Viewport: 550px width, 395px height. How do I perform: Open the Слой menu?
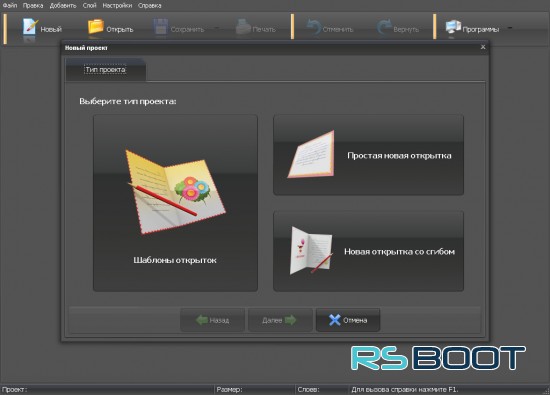pyautogui.click(x=89, y=5)
